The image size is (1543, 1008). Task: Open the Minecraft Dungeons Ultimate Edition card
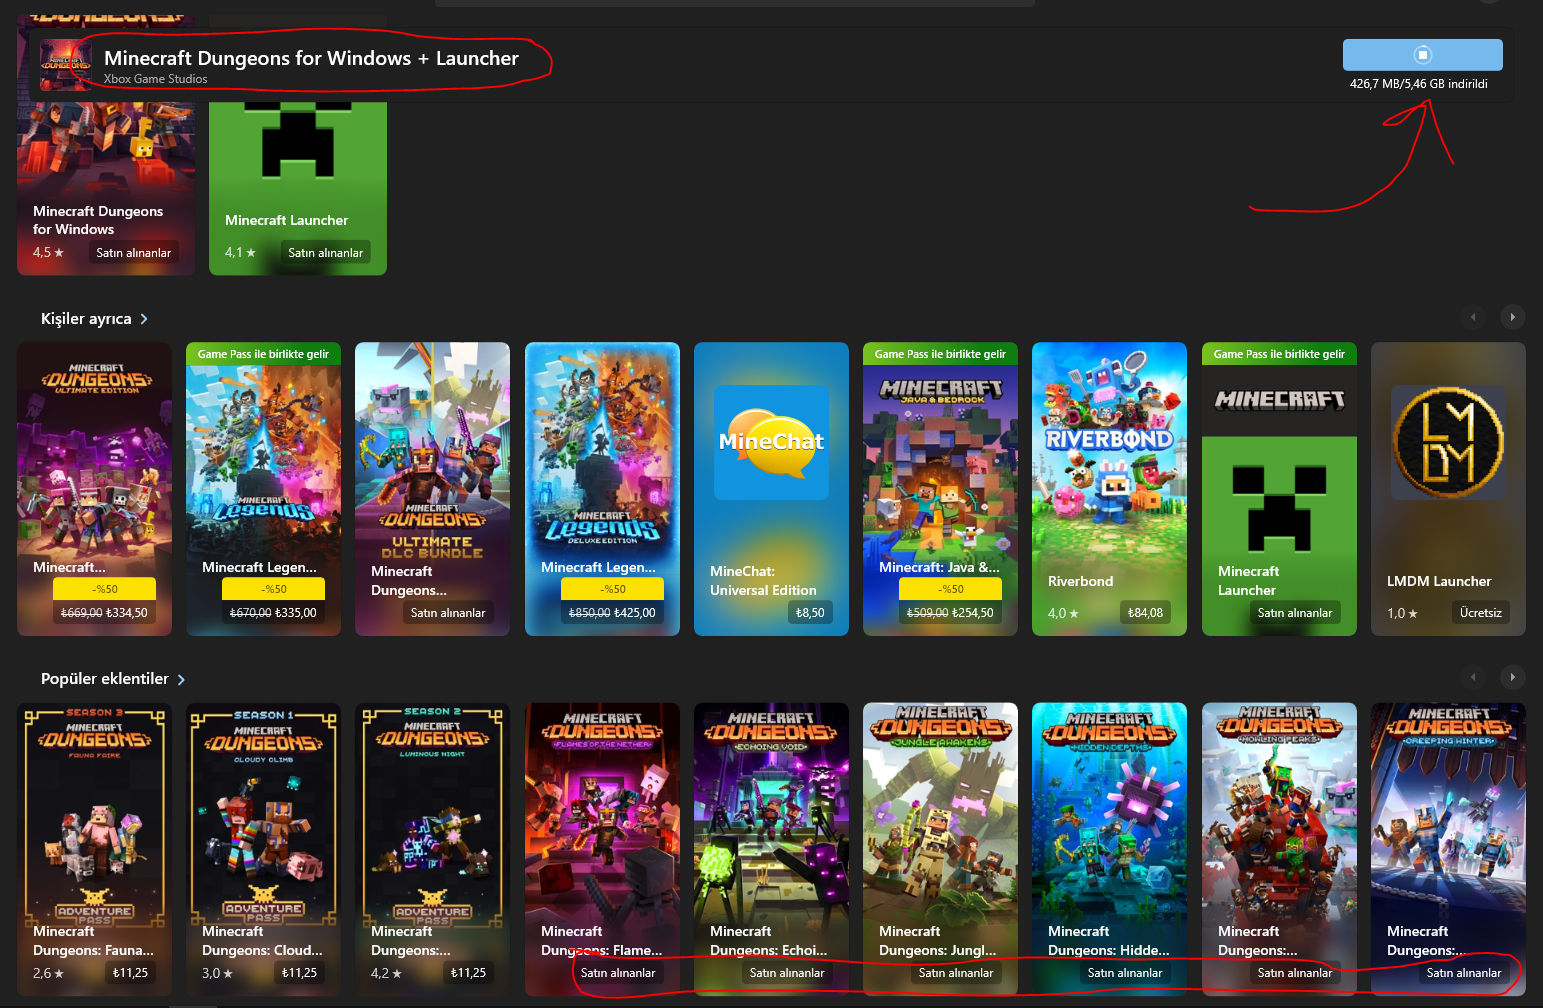(x=94, y=489)
